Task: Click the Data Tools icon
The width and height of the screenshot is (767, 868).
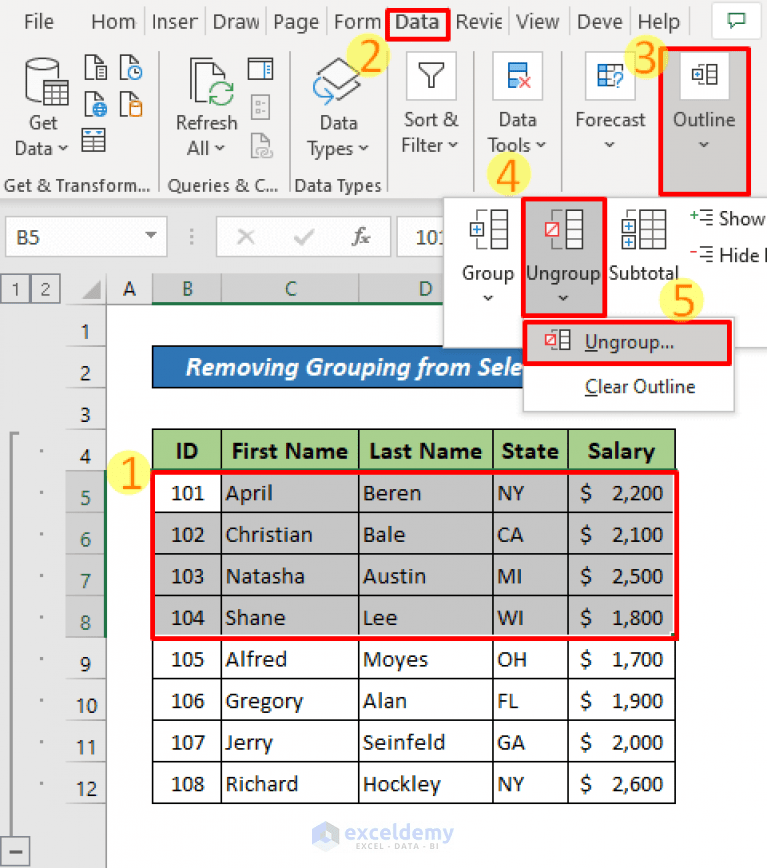Action: point(518,76)
